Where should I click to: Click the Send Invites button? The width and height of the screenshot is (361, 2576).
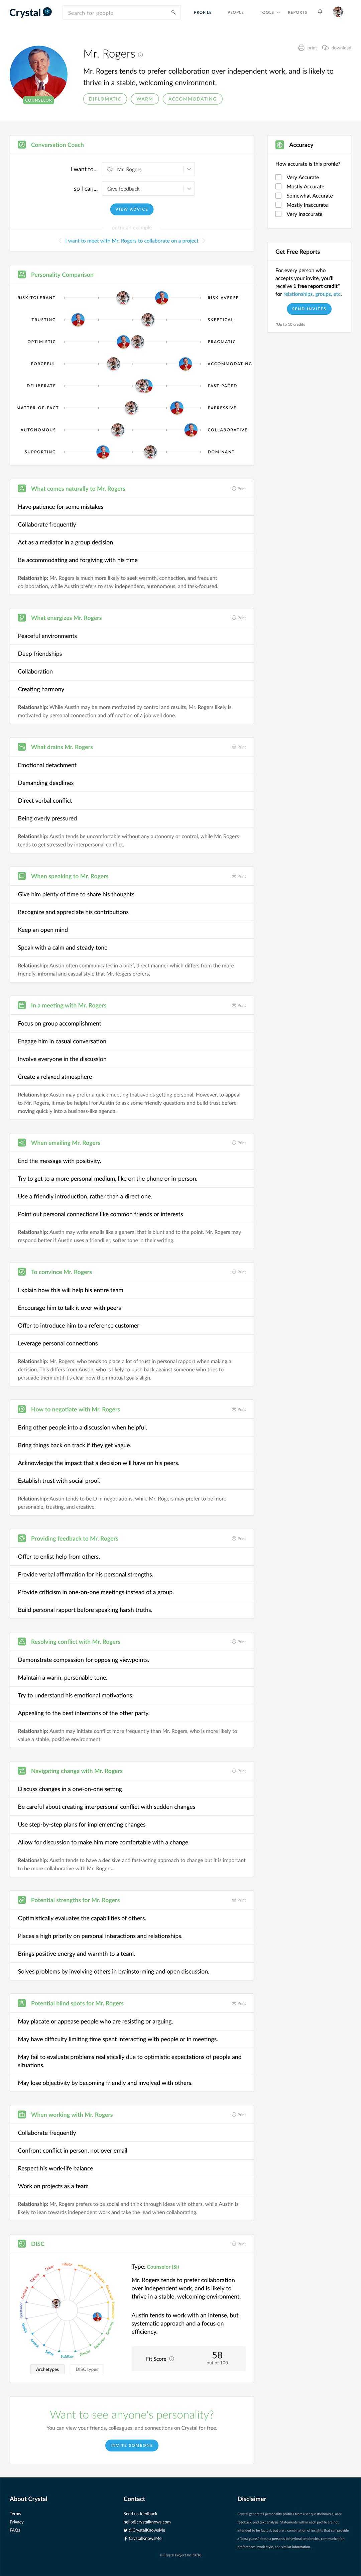pos(309,309)
